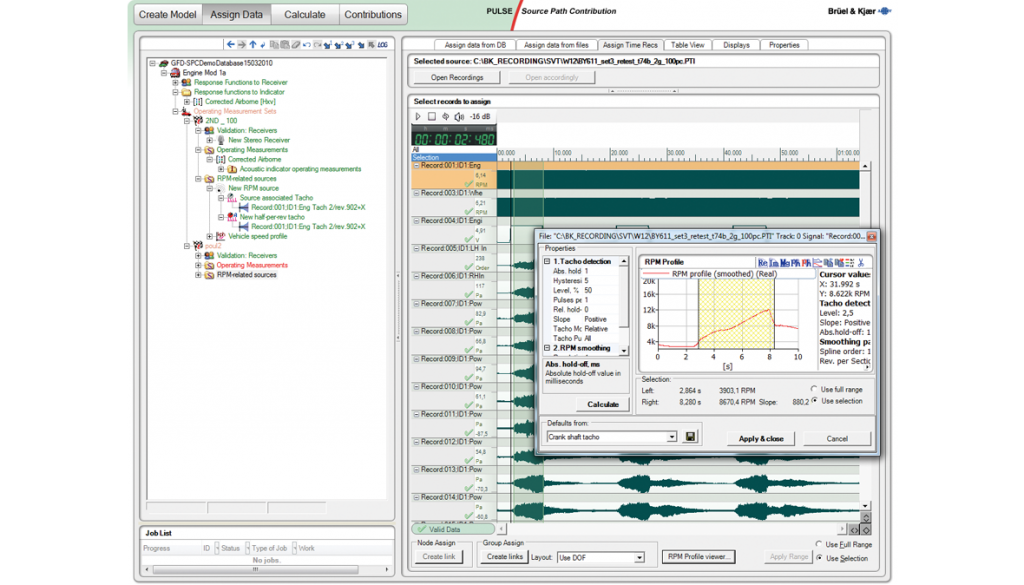Viewport: 1024px width, 585px height.
Task: Select the 'Use selection' radio in the RPM dialog
Action: pyautogui.click(x=813, y=400)
